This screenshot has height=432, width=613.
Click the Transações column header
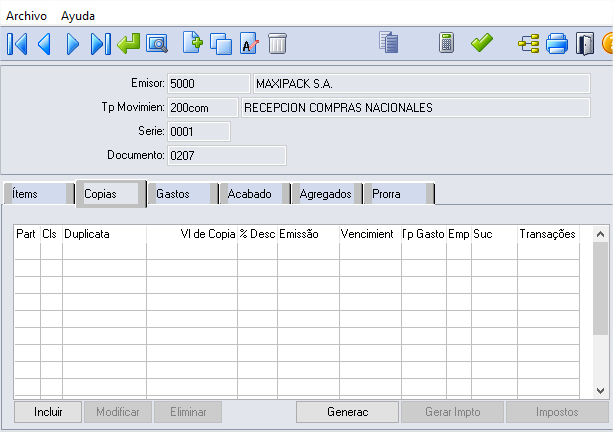(548, 234)
